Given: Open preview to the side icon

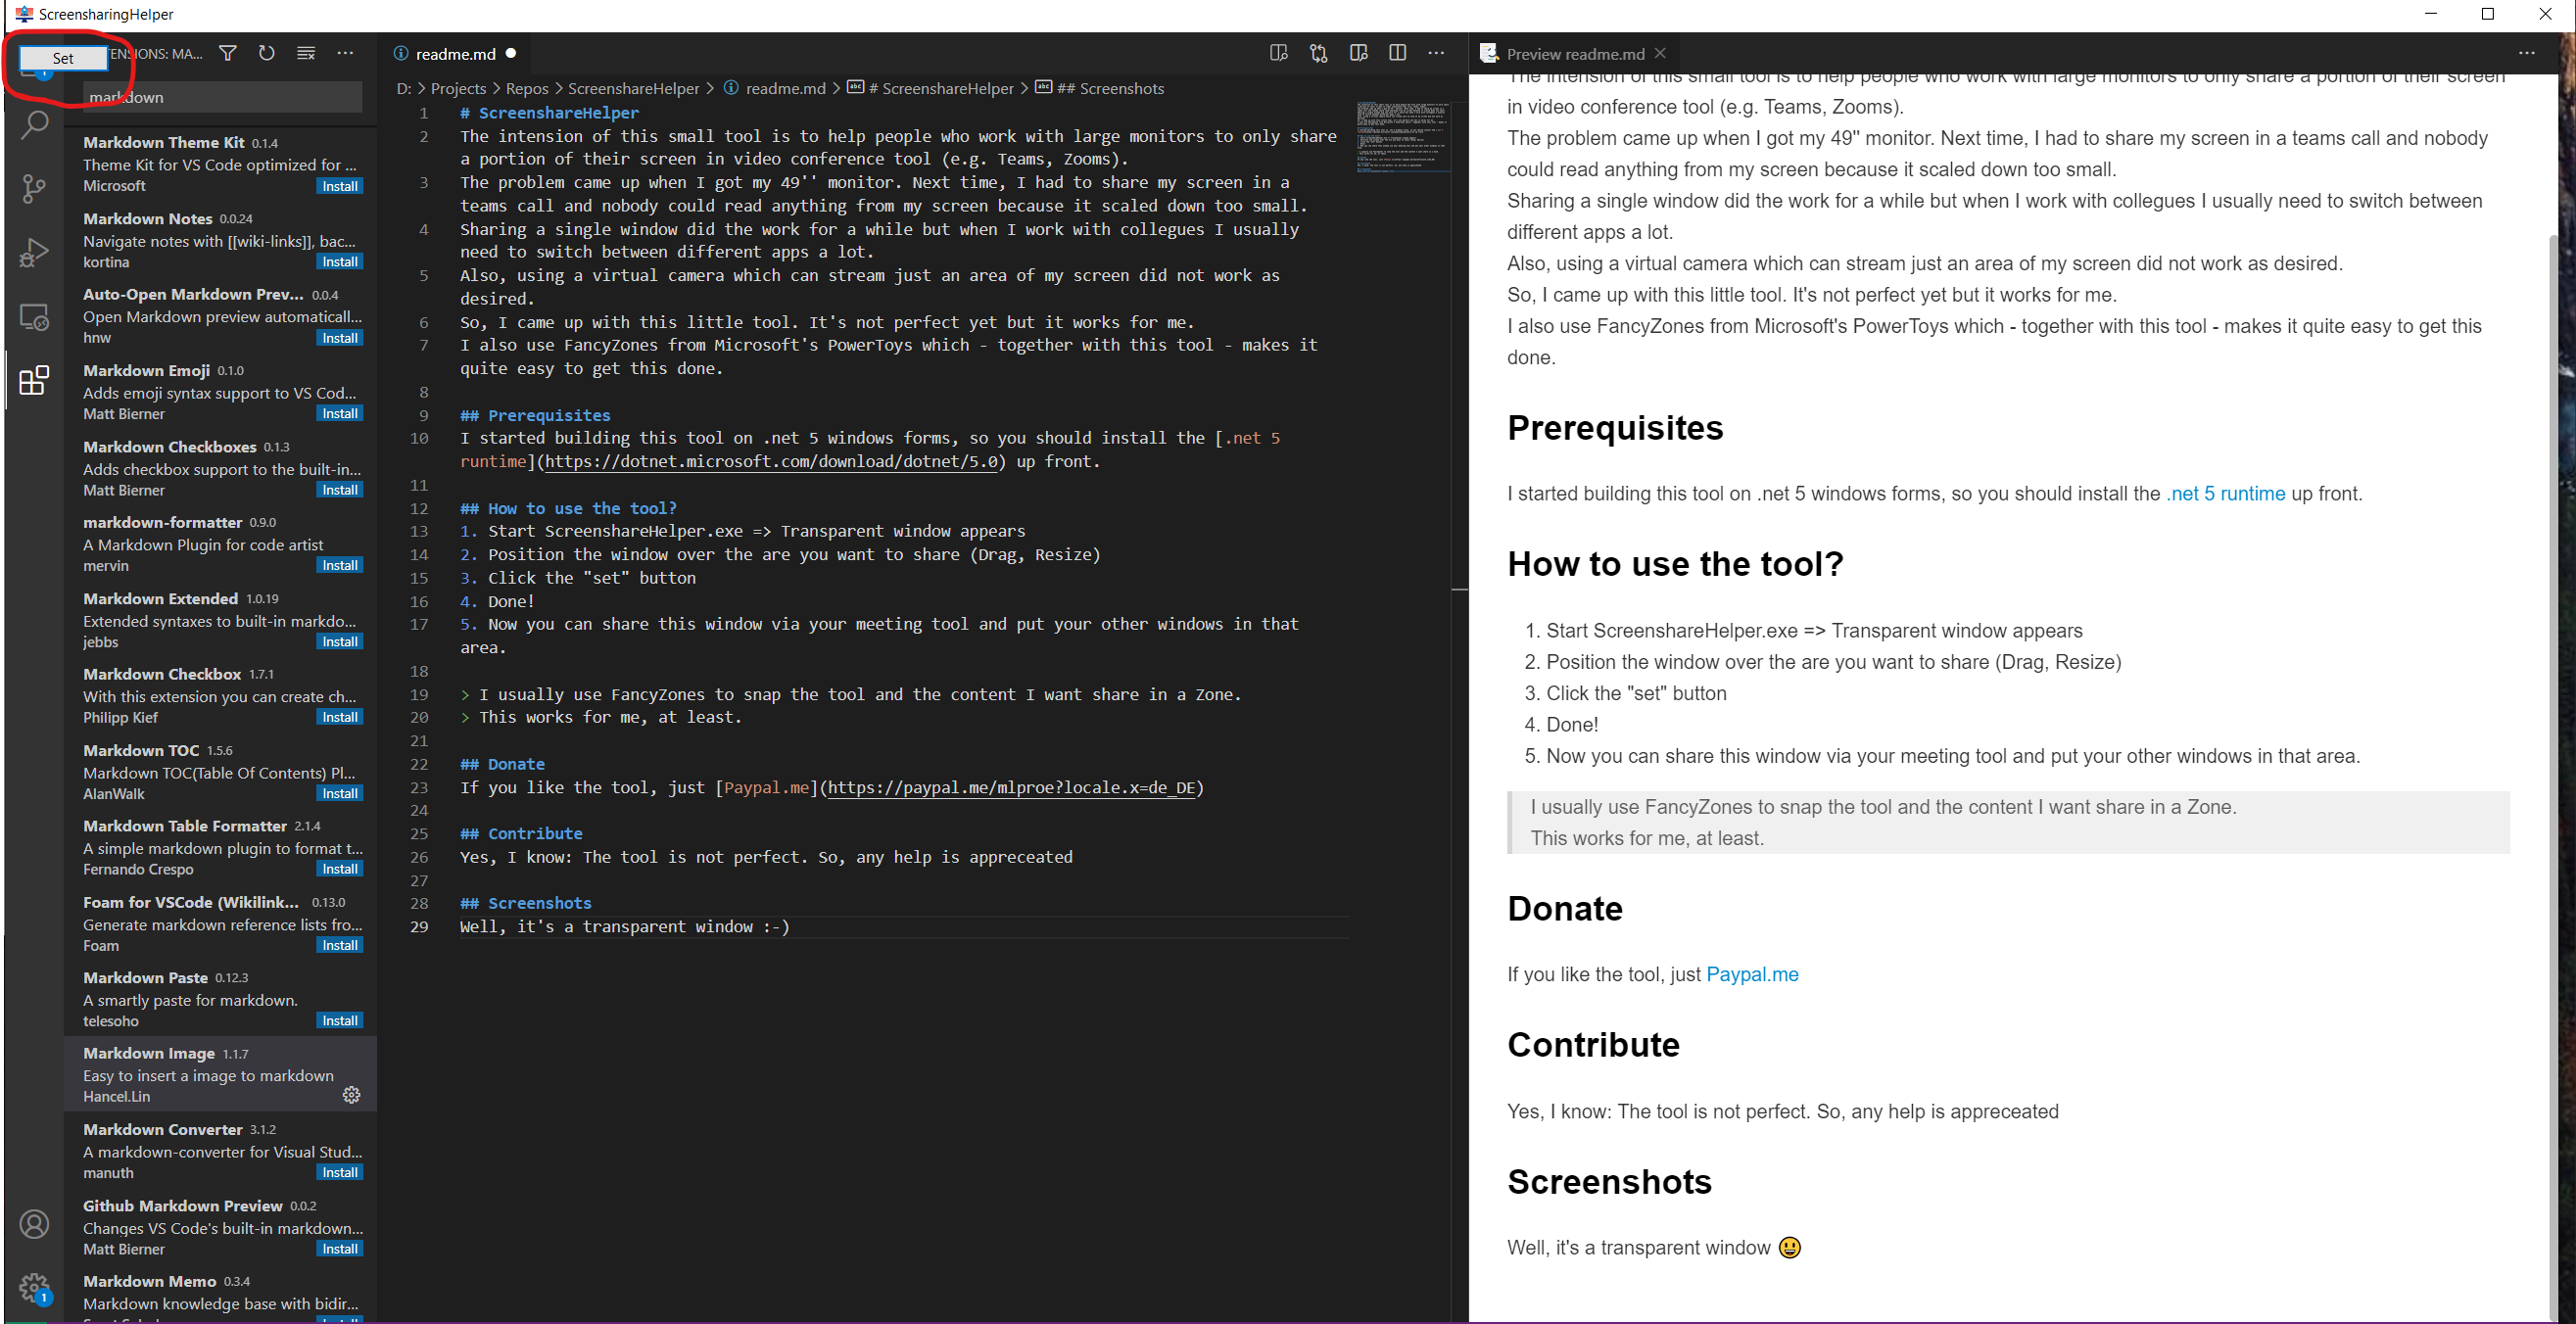Looking at the screenshot, I should click(1358, 53).
